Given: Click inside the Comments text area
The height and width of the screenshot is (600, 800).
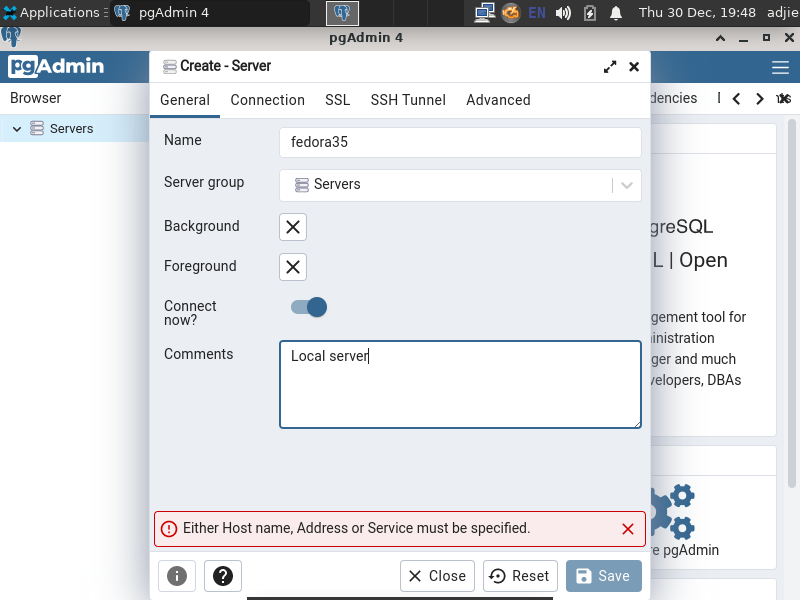Looking at the screenshot, I should point(460,384).
